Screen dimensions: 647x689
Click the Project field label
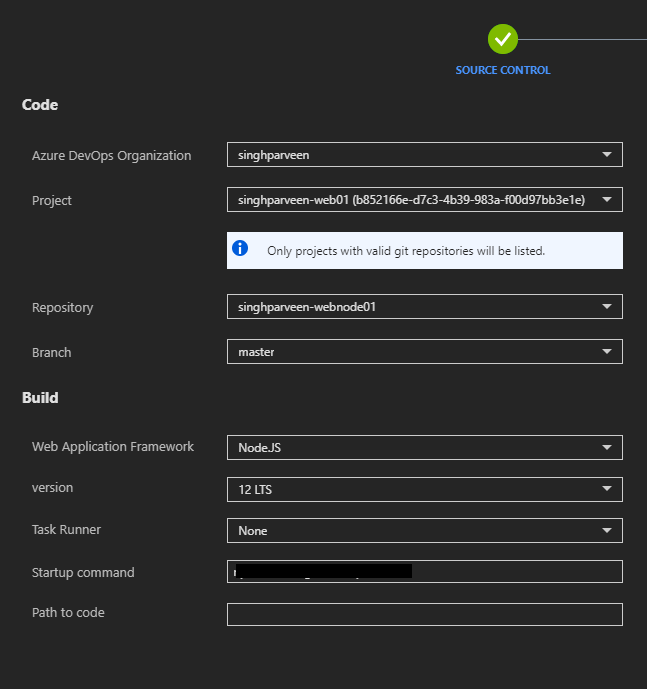pyautogui.click(x=51, y=201)
